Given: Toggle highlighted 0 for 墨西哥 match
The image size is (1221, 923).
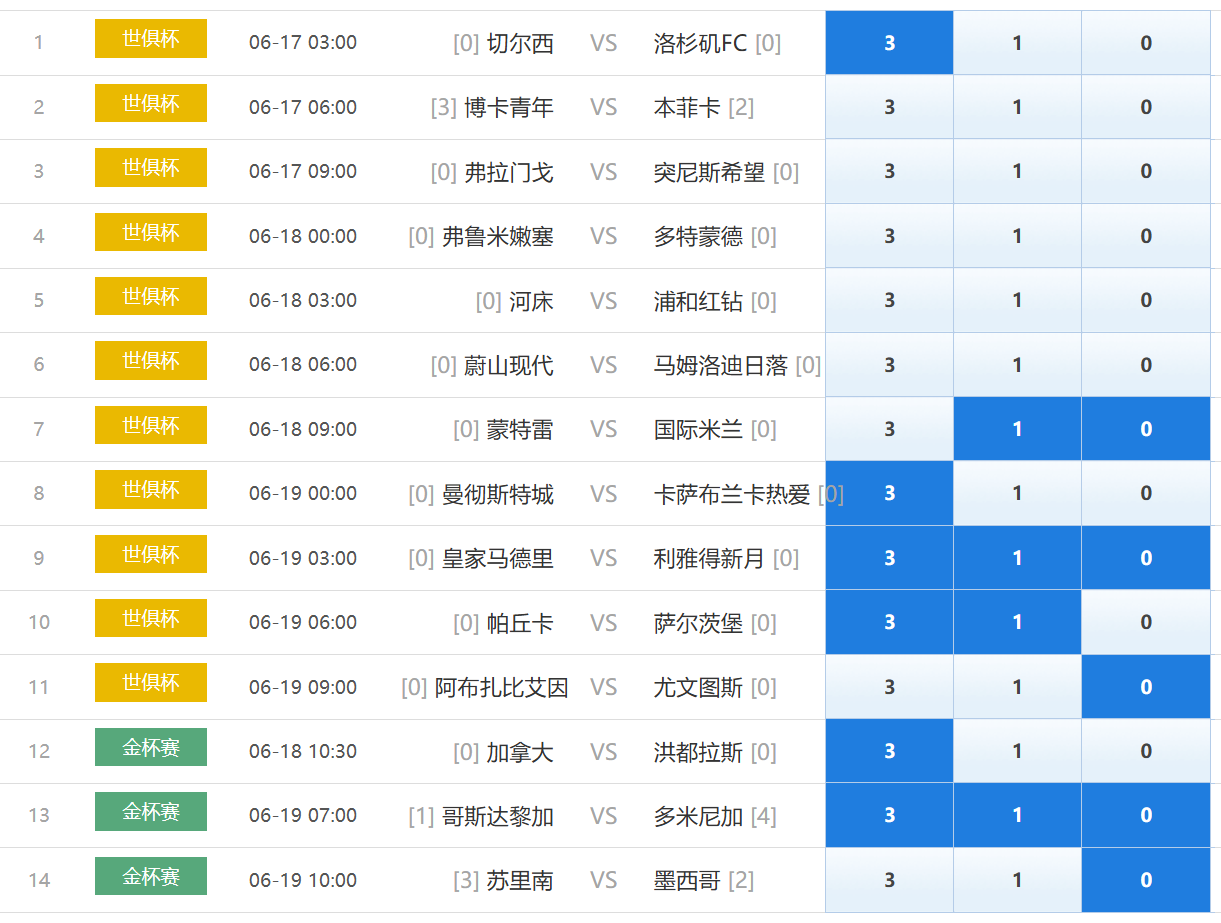Looking at the screenshot, I should (x=1146, y=880).
